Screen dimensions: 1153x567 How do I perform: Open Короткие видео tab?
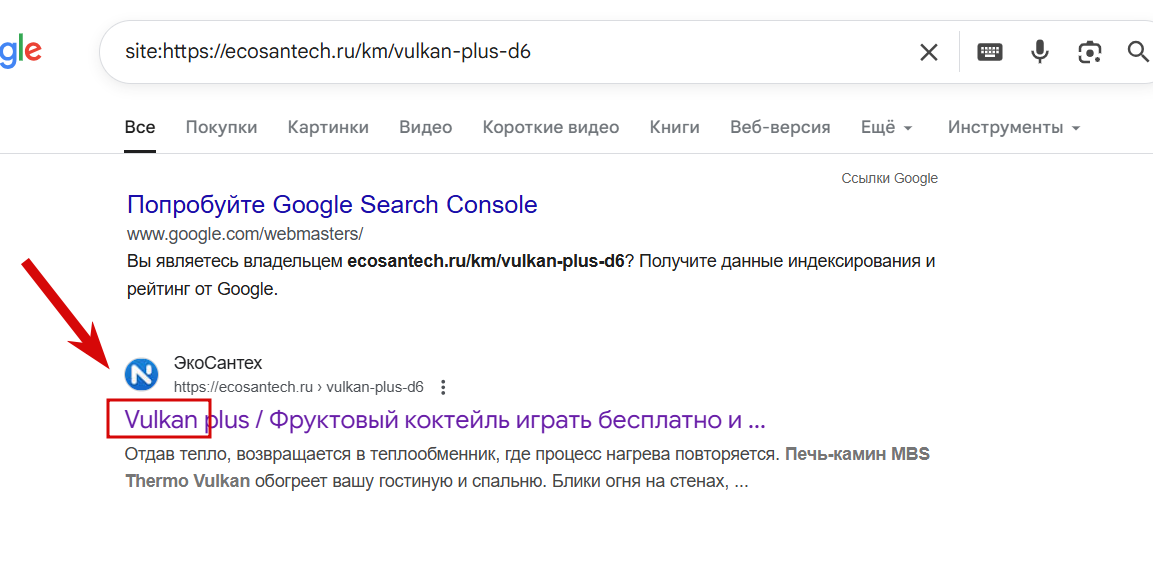click(551, 127)
